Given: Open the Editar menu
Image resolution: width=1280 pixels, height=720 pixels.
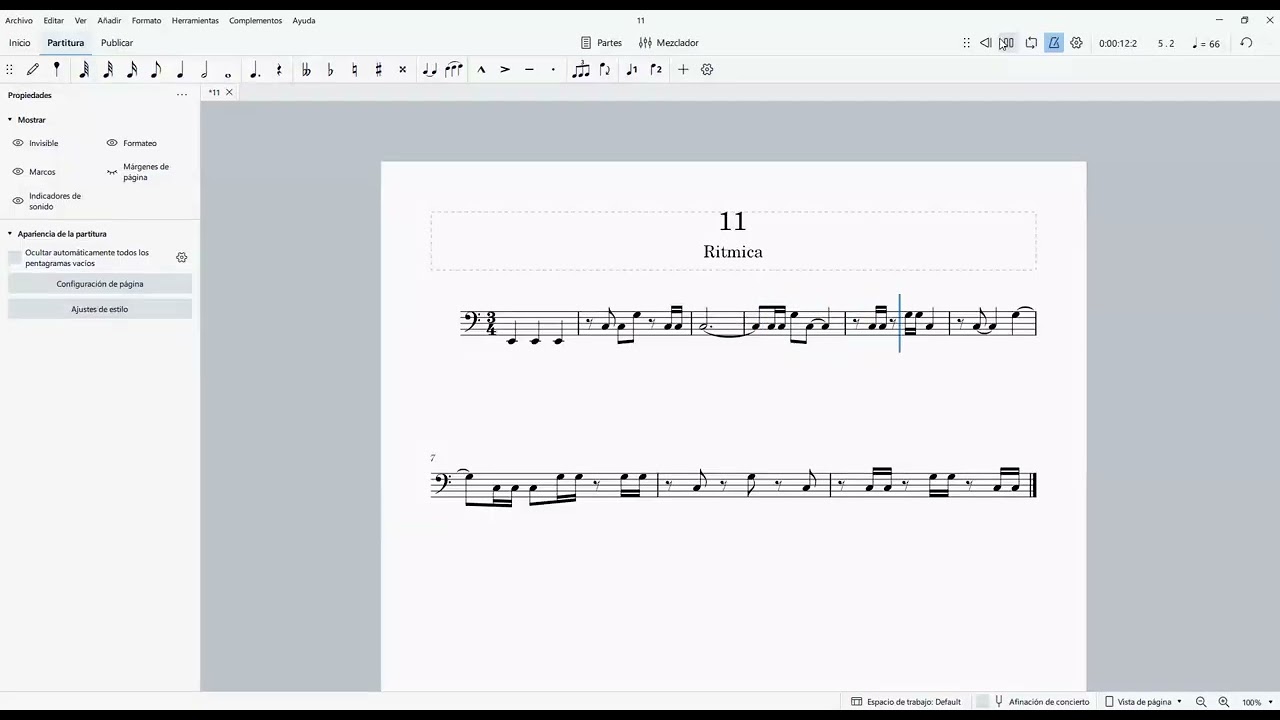Looking at the screenshot, I should [53, 20].
